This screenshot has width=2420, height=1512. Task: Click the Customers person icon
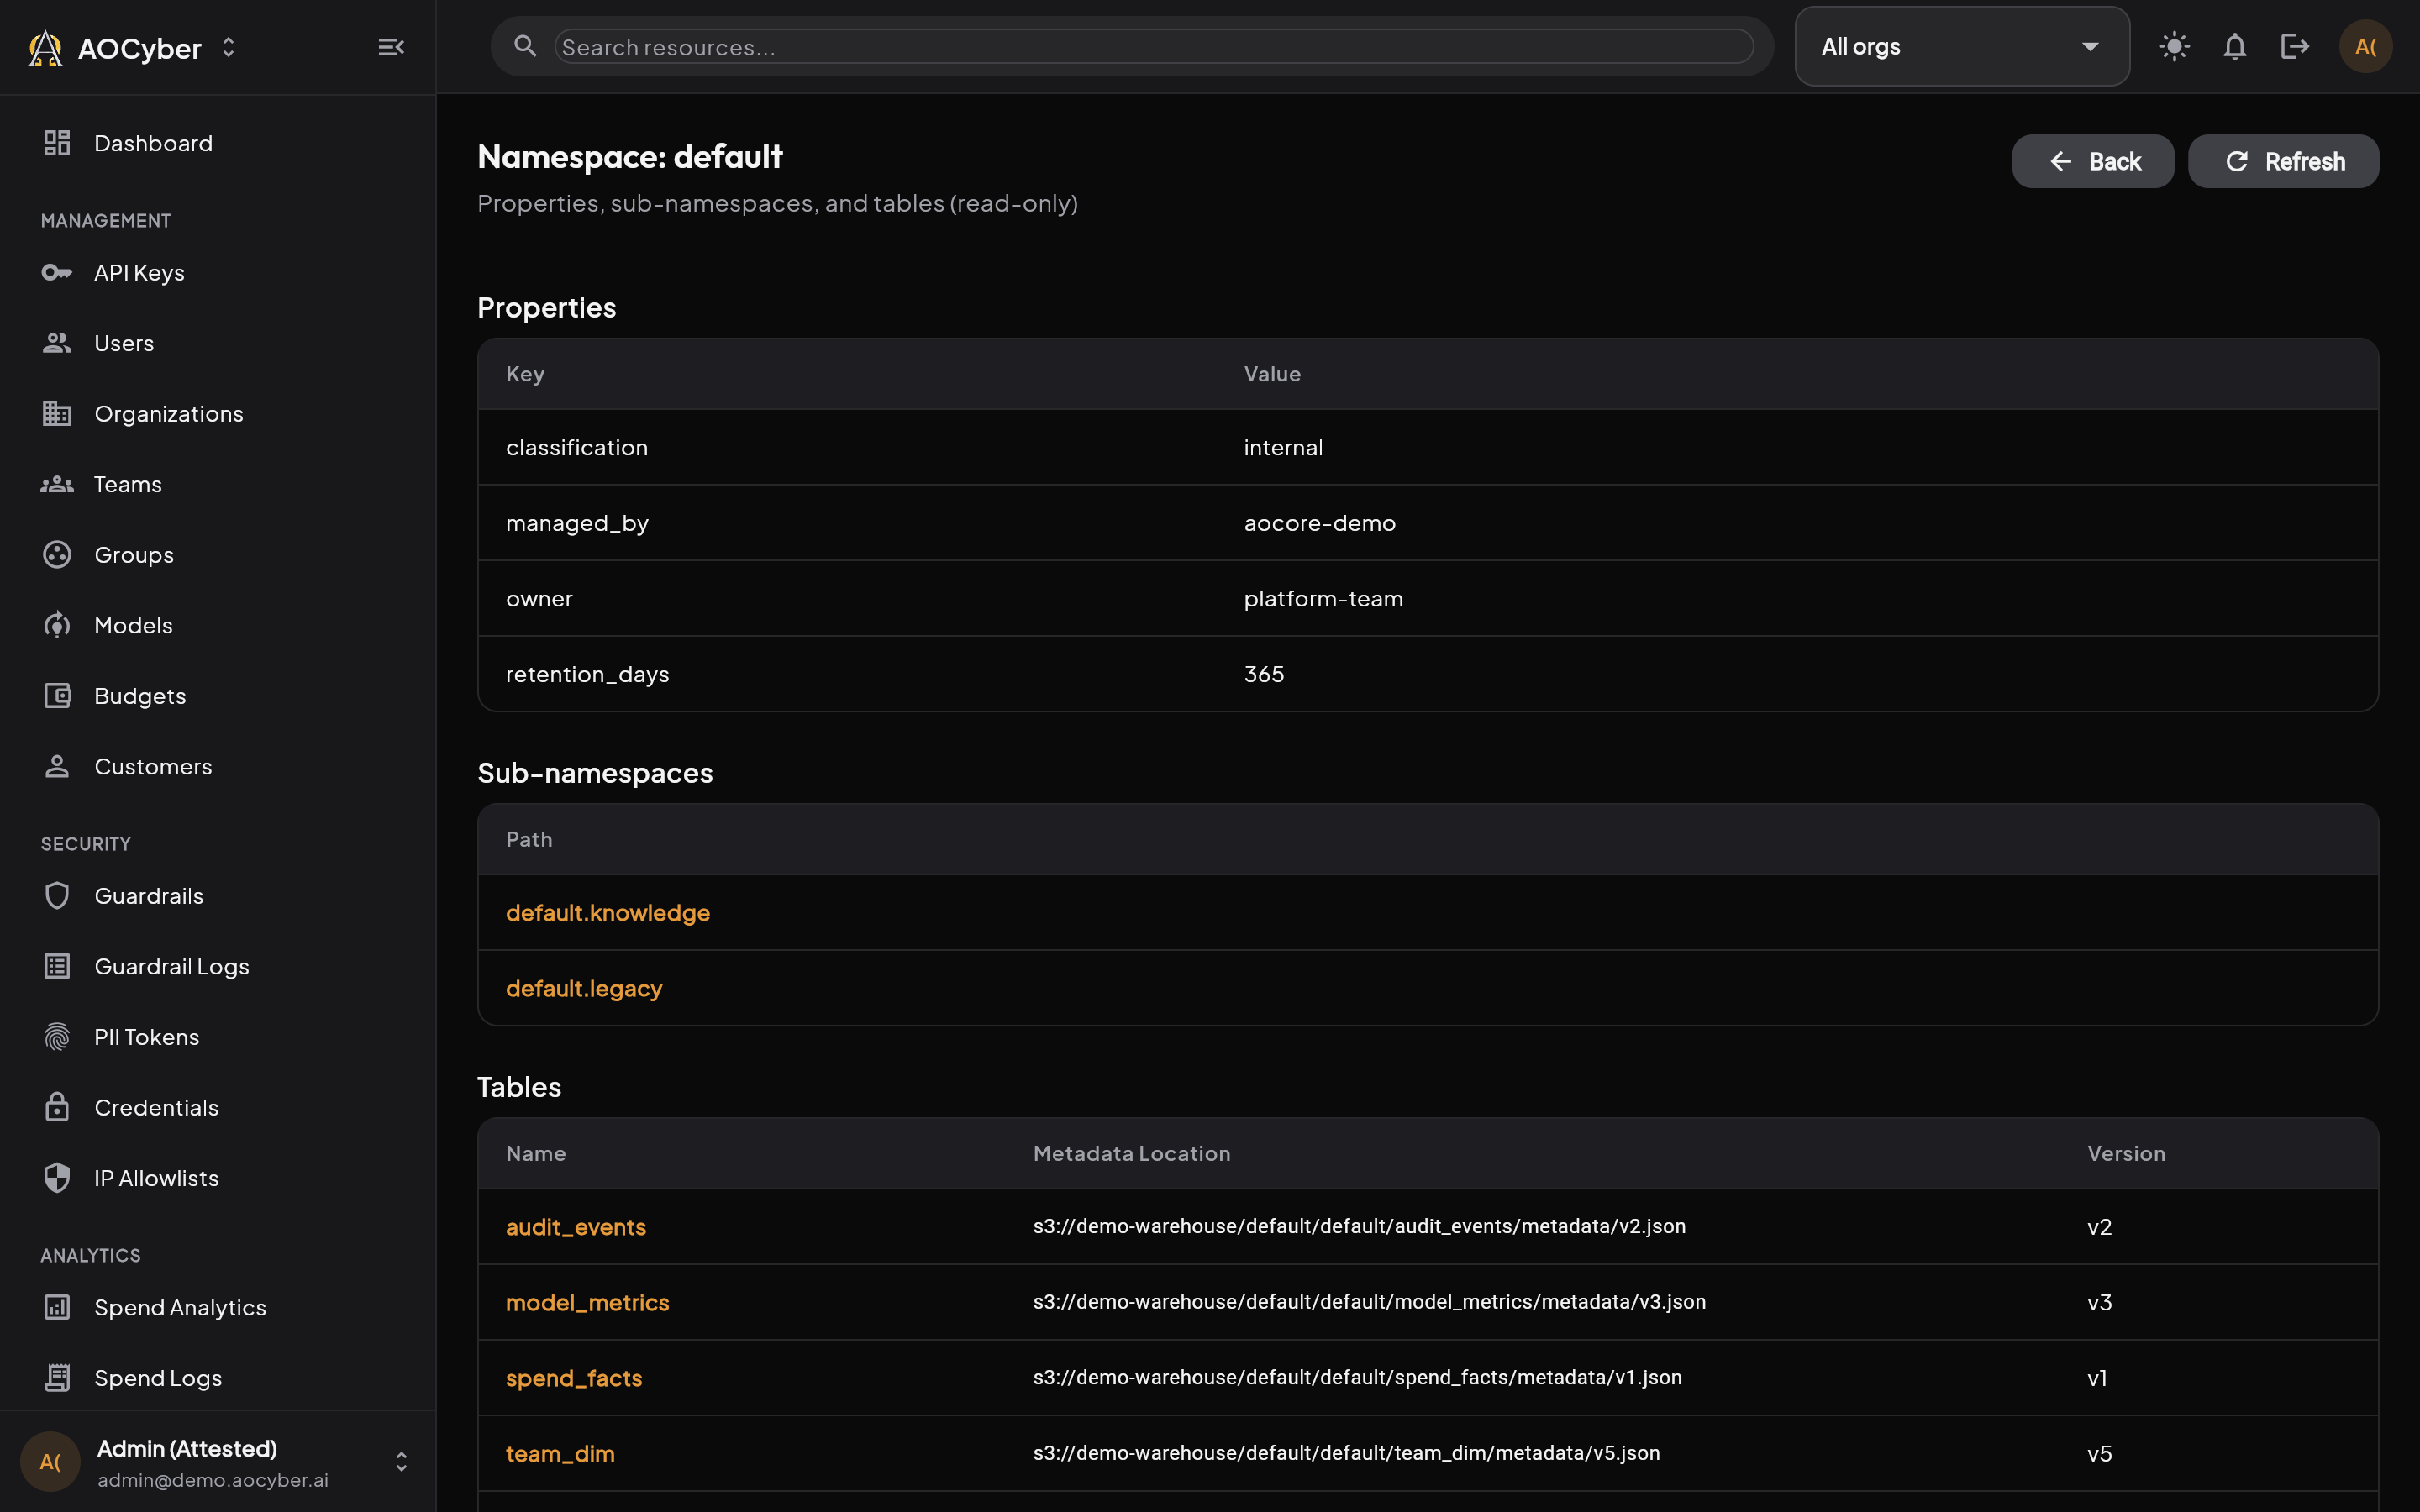pos(57,766)
